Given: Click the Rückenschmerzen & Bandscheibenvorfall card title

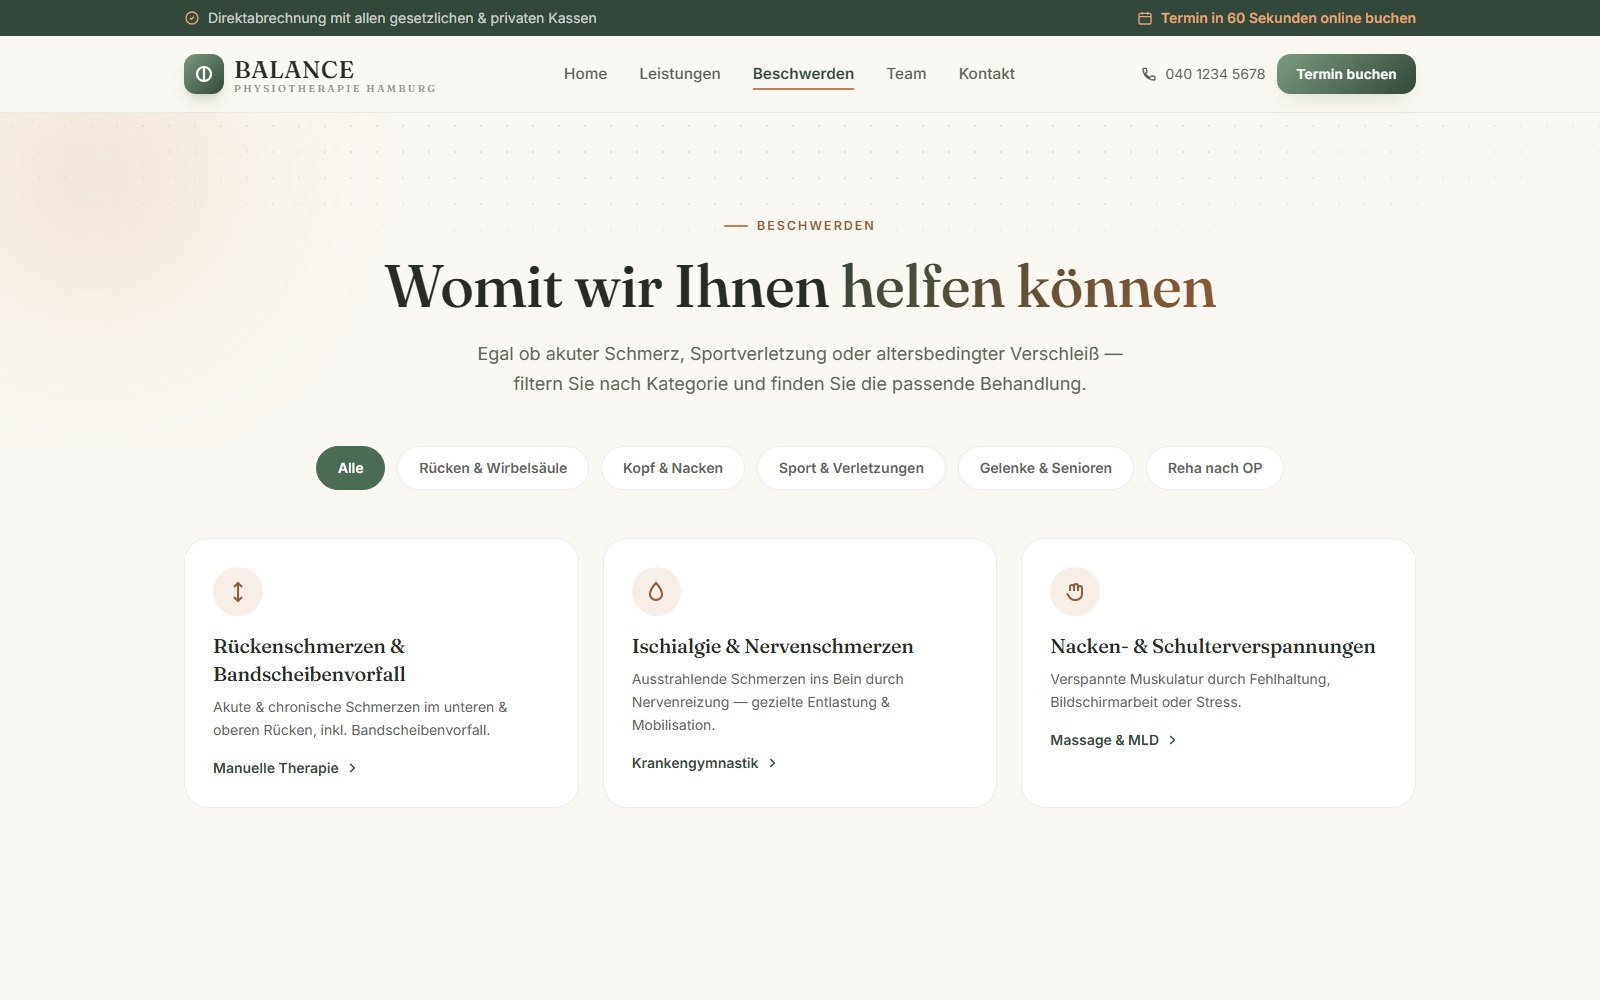Looking at the screenshot, I should [x=310, y=660].
